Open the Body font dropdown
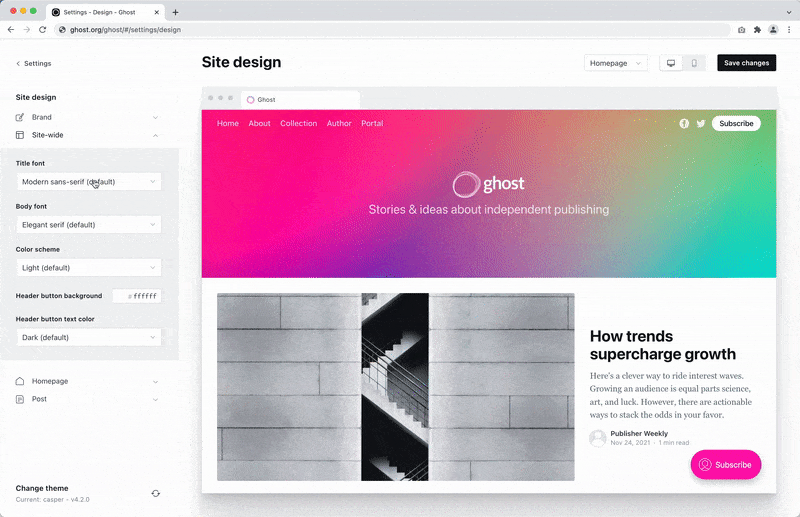This screenshot has height=517, width=800. click(89, 225)
